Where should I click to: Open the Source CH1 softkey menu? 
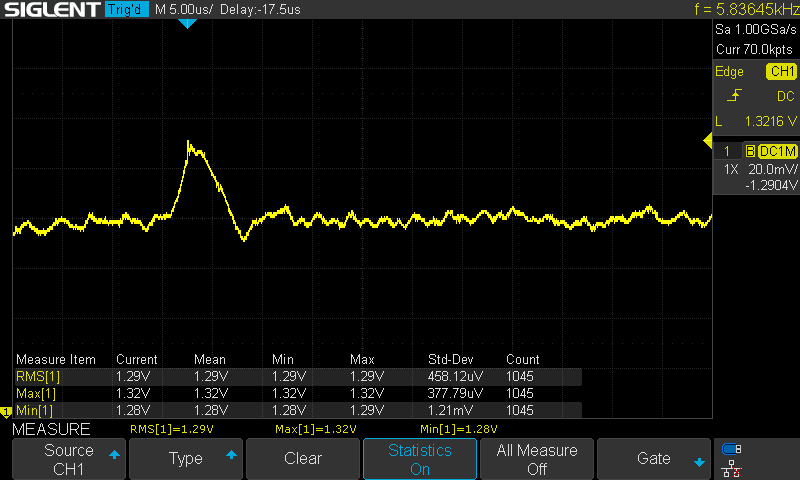point(68,459)
